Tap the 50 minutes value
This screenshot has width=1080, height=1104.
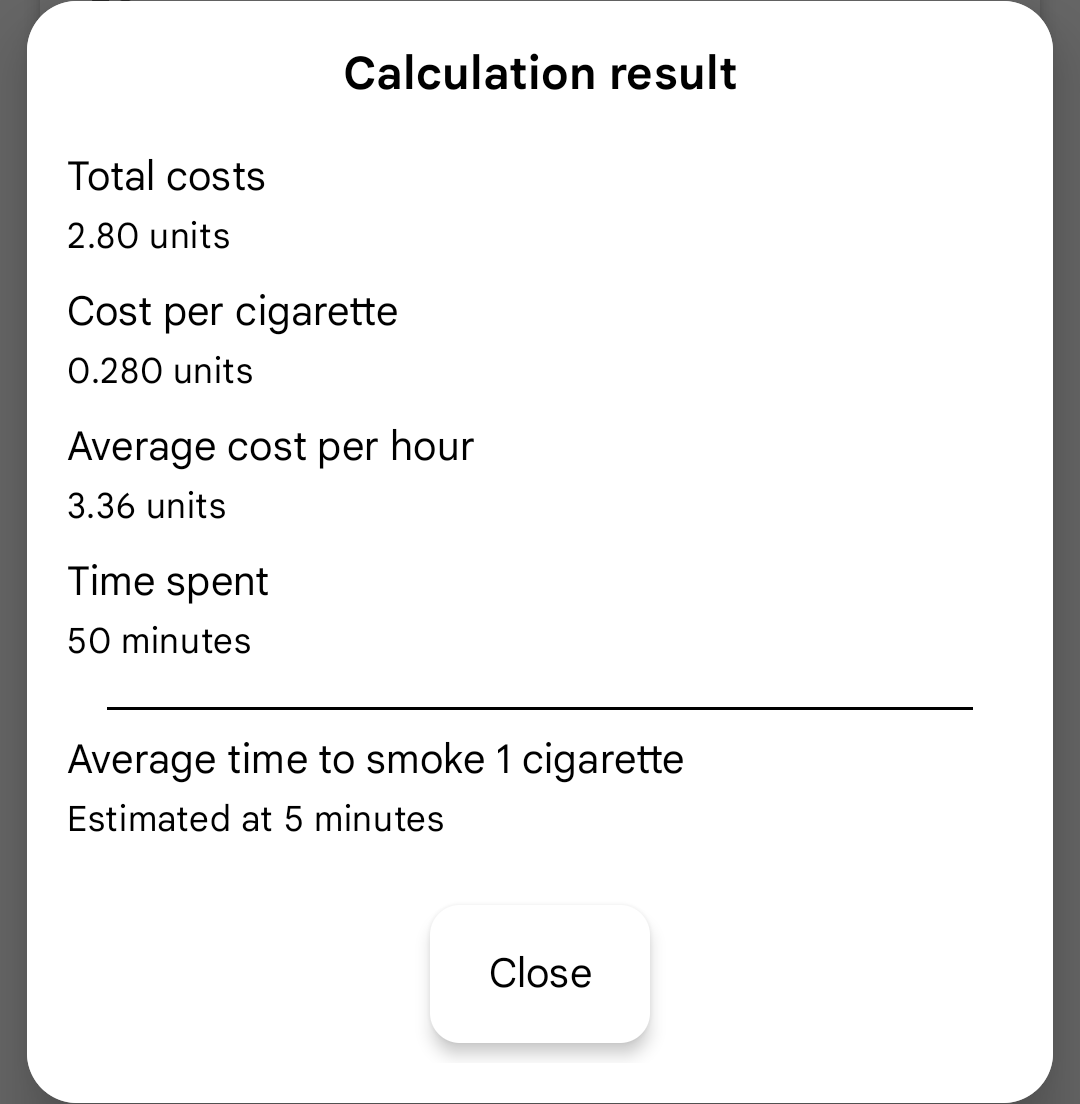159,641
